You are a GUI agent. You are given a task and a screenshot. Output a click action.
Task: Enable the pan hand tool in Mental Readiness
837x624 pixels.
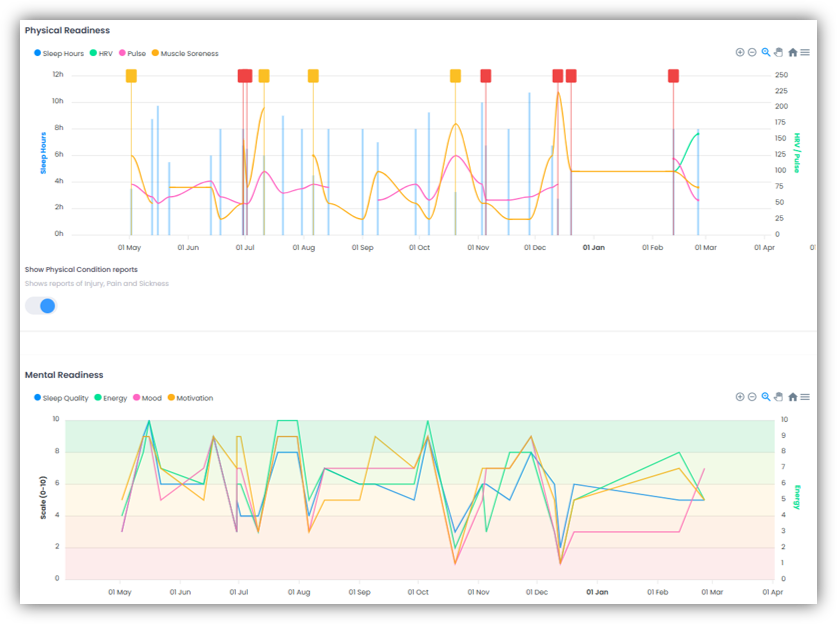coord(779,397)
